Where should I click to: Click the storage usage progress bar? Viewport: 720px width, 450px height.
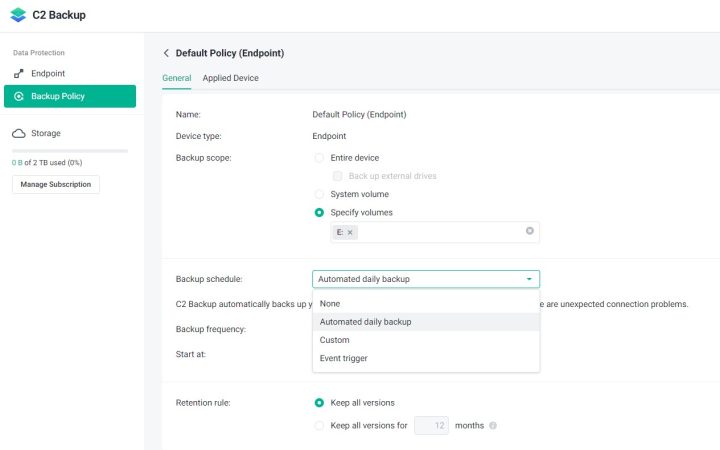[70, 151]
